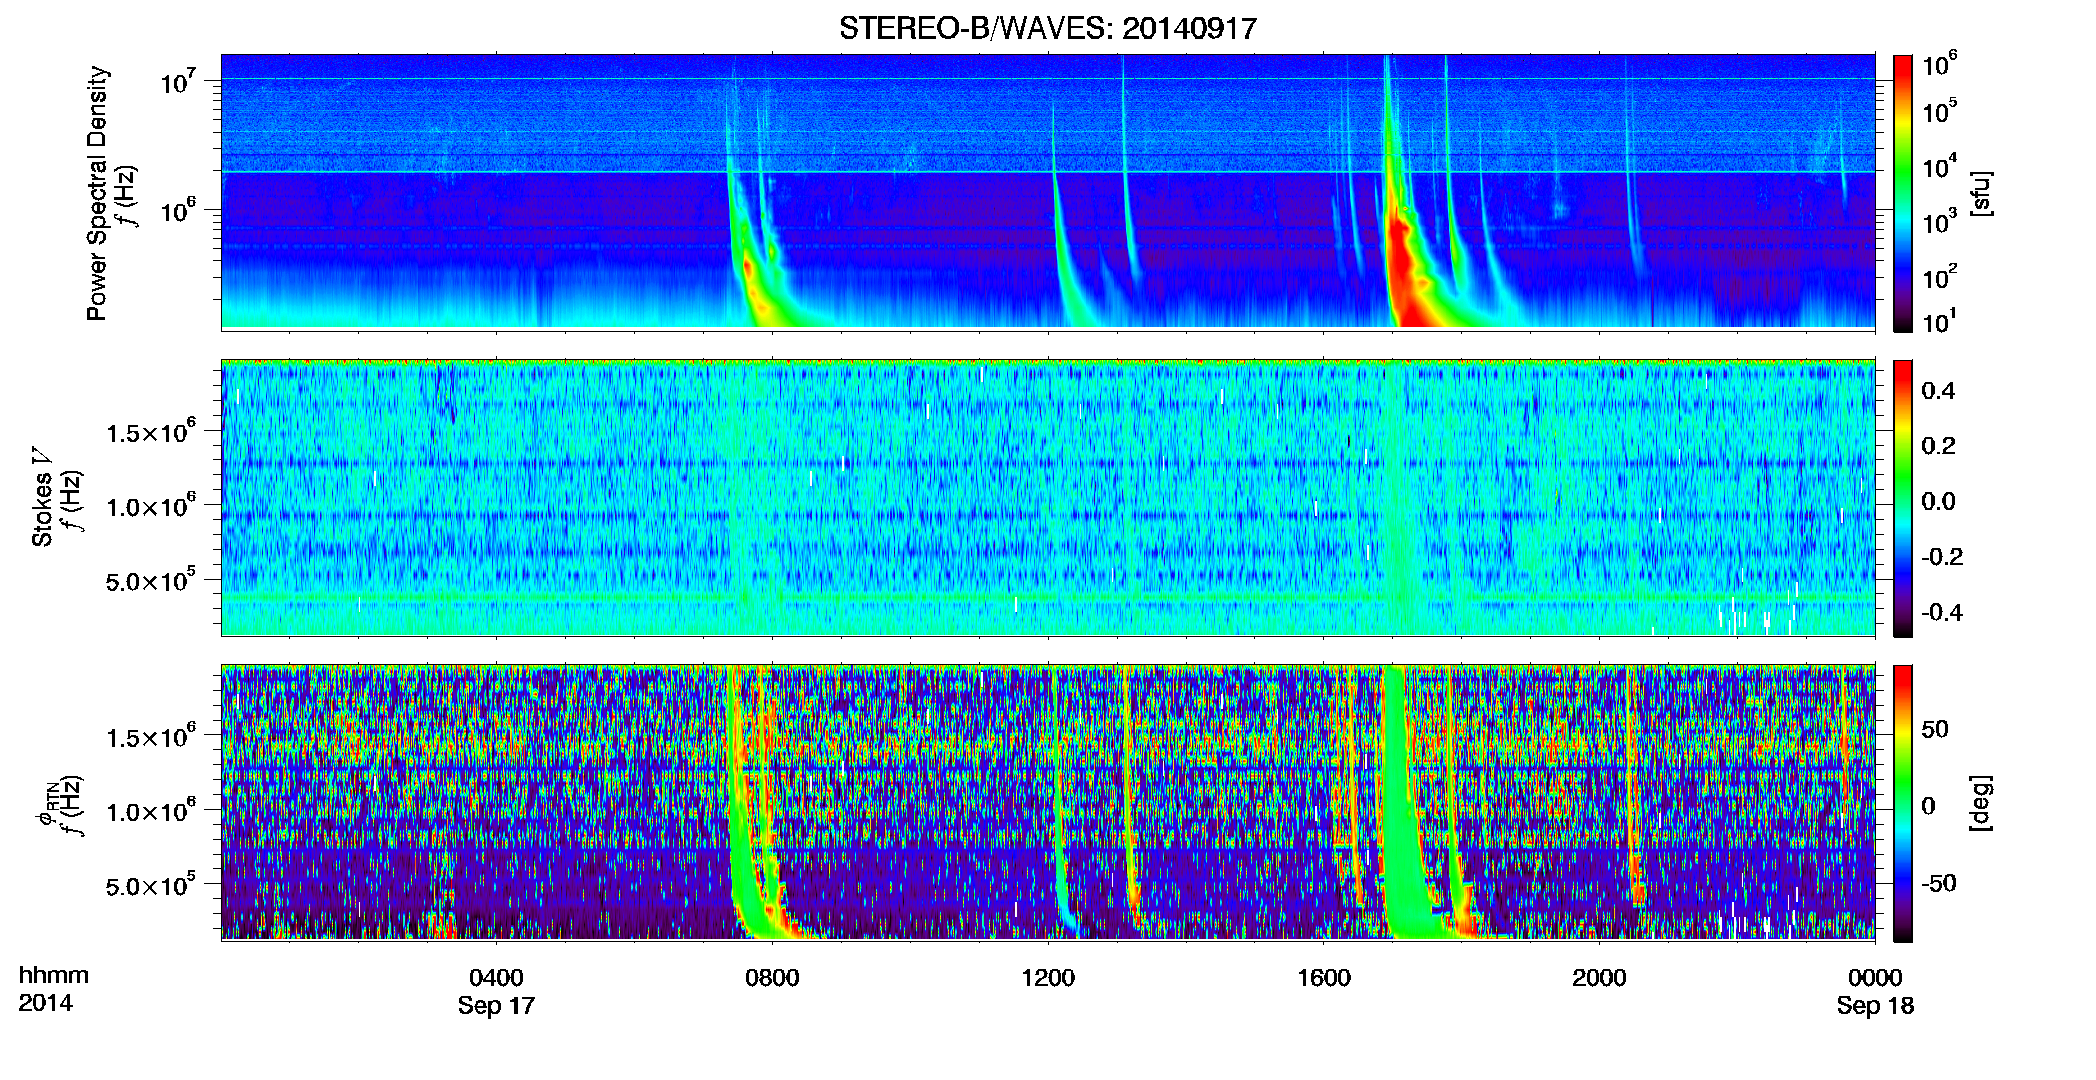Screen dimensions: 2096x1080
Task: Click the 1600 time tick label
Action: 1324,978
